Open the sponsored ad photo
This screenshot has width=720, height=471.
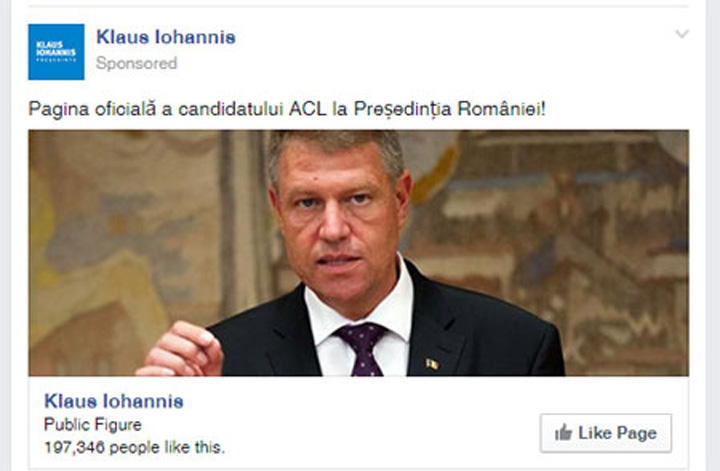pyautogui.click(x=358, y=253)
